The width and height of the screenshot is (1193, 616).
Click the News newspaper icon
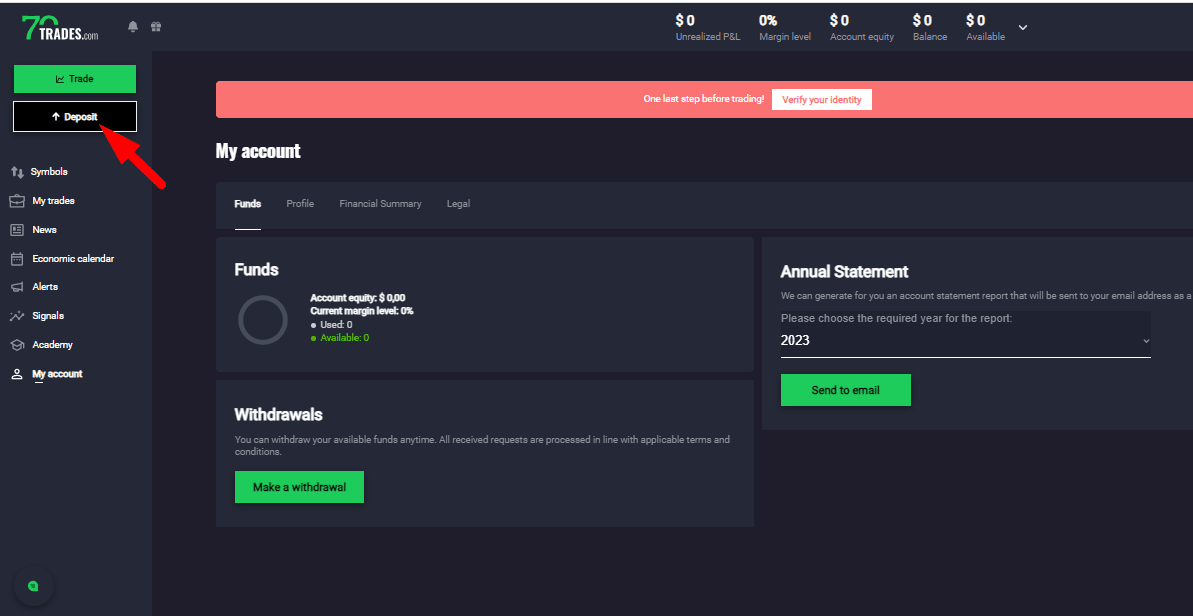(x=17, y=230)
